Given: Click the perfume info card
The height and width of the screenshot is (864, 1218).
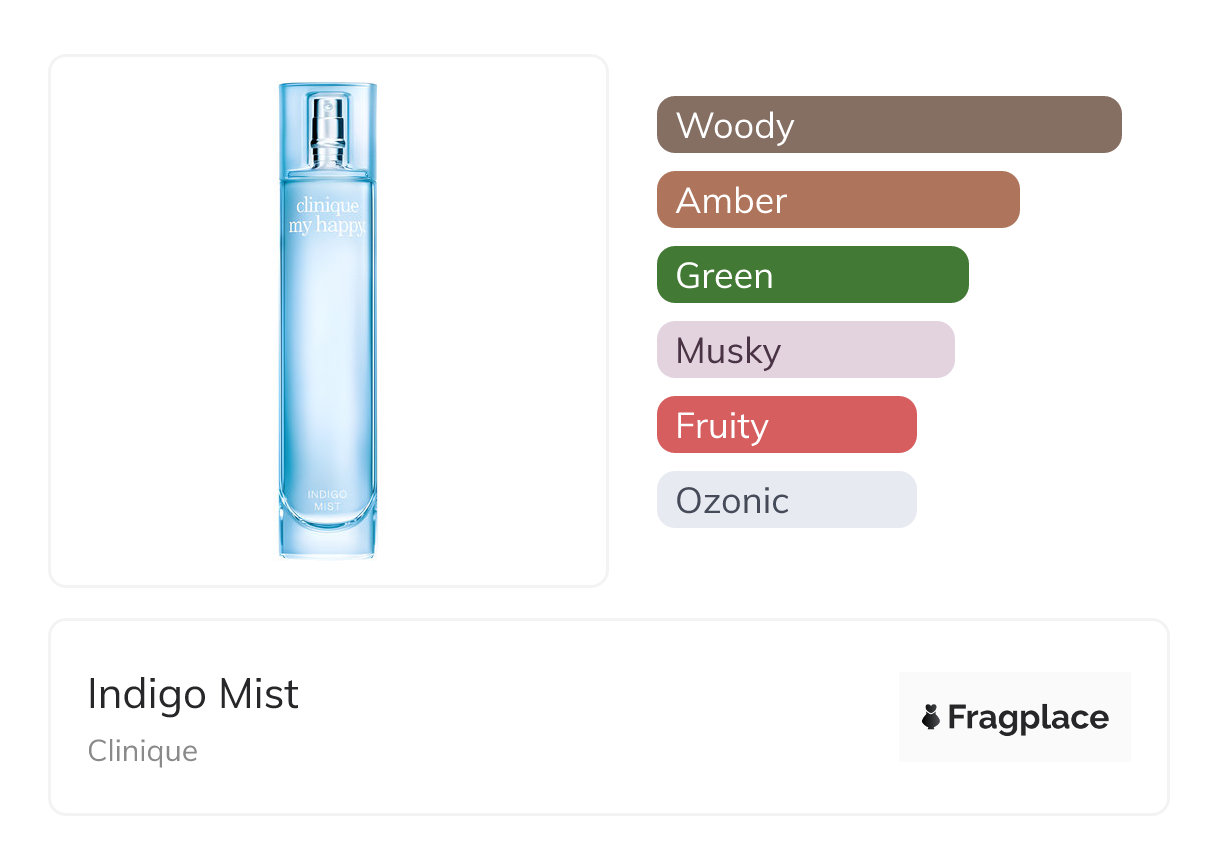Looking at the screenshot, I should (x=609, y=717).
